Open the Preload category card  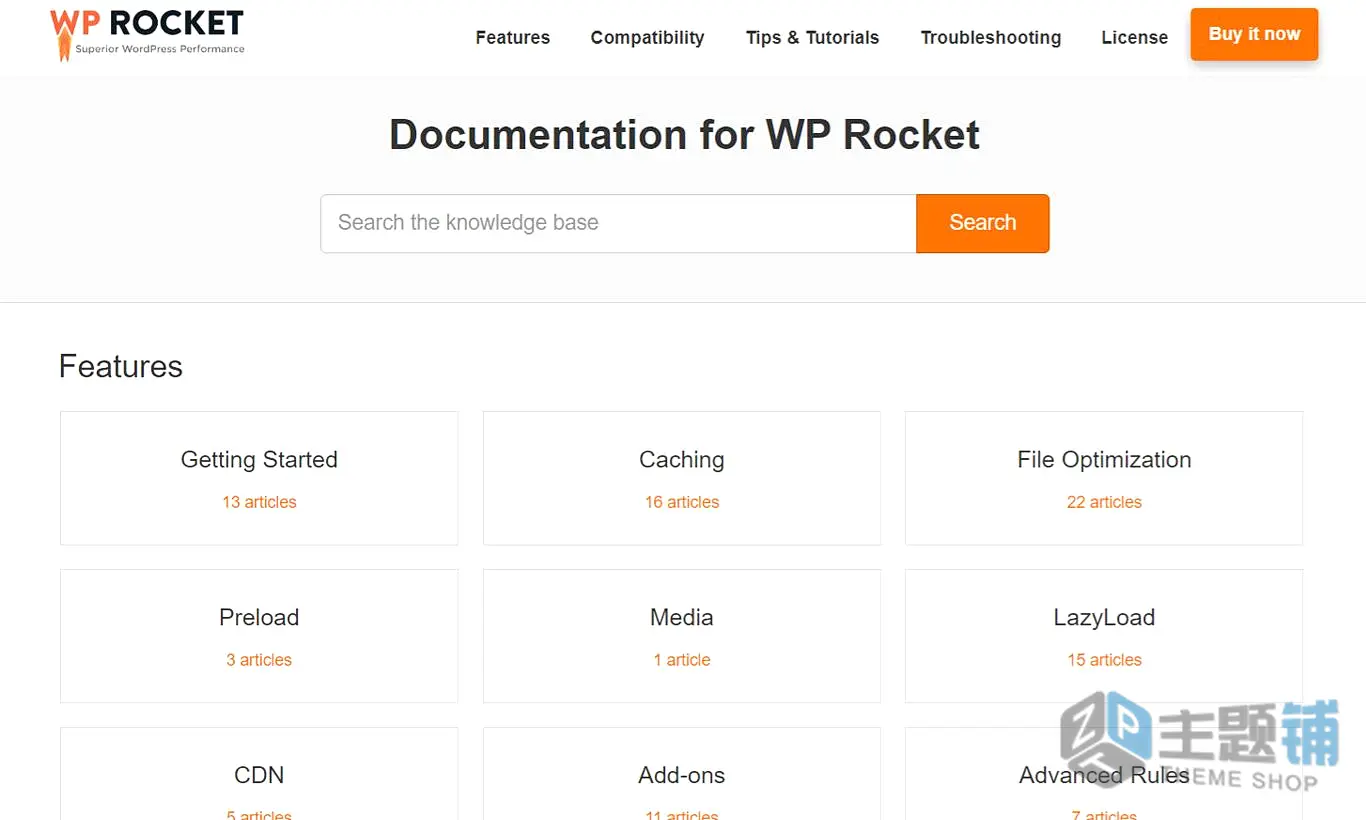[x=259, y=636]
